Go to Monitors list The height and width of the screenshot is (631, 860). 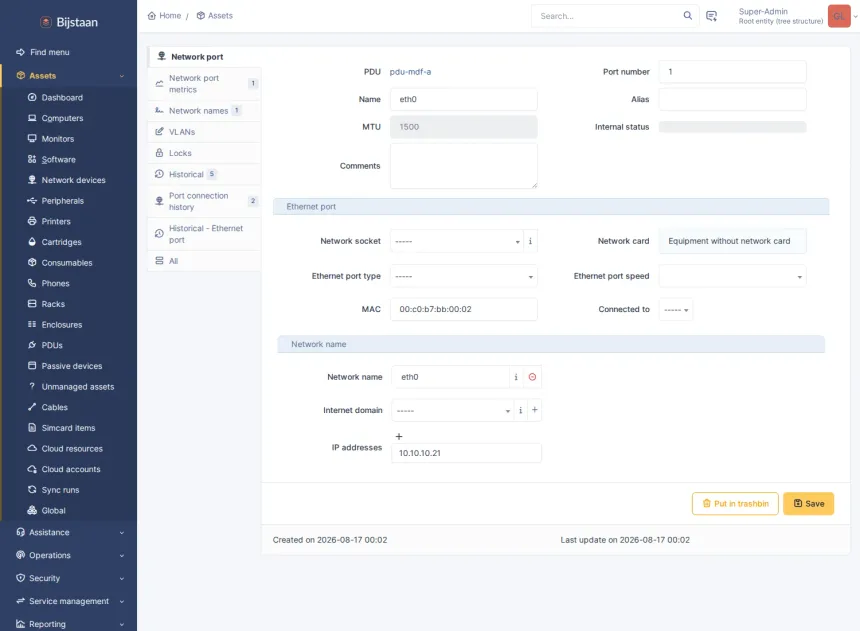click(58, 139)
